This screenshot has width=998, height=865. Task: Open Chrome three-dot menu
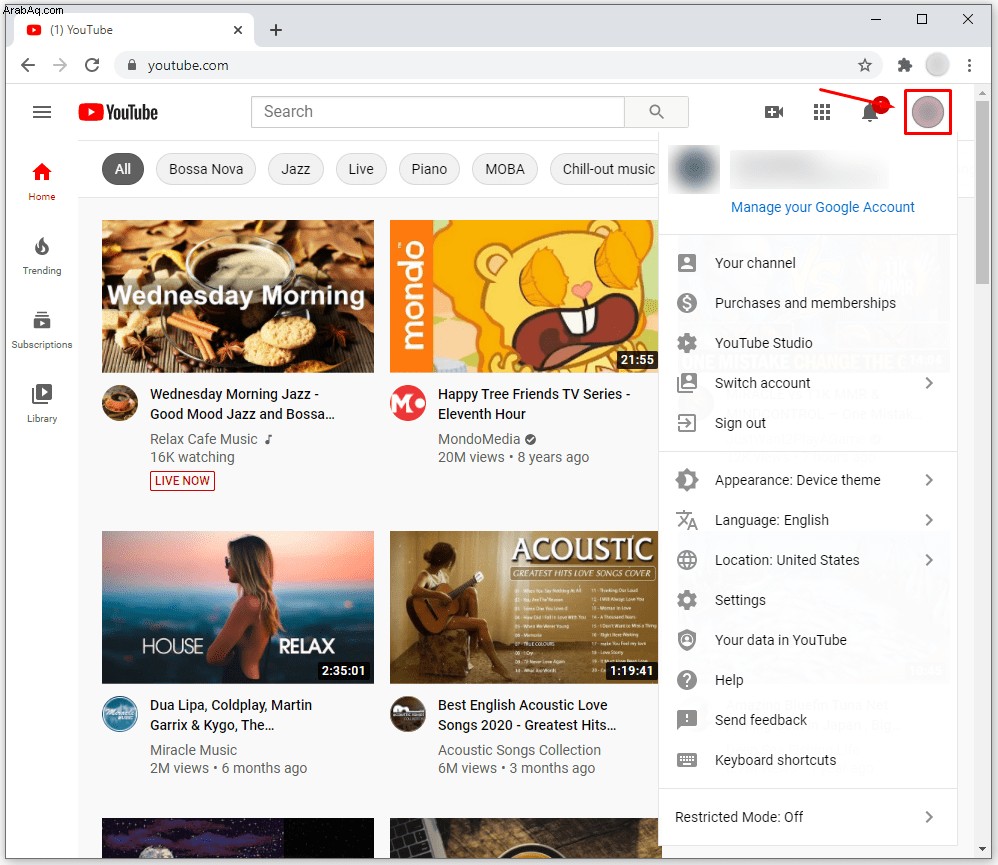969,65
